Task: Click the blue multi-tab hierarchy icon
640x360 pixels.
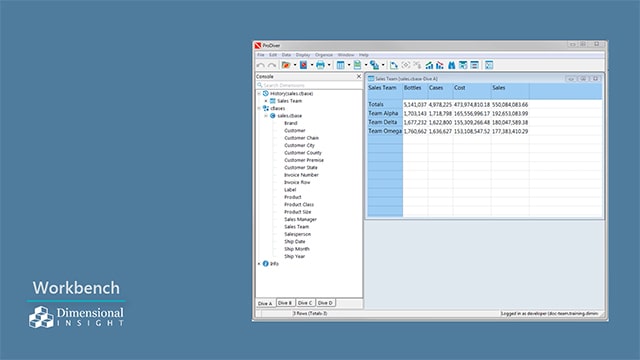Action: point(374,65)
